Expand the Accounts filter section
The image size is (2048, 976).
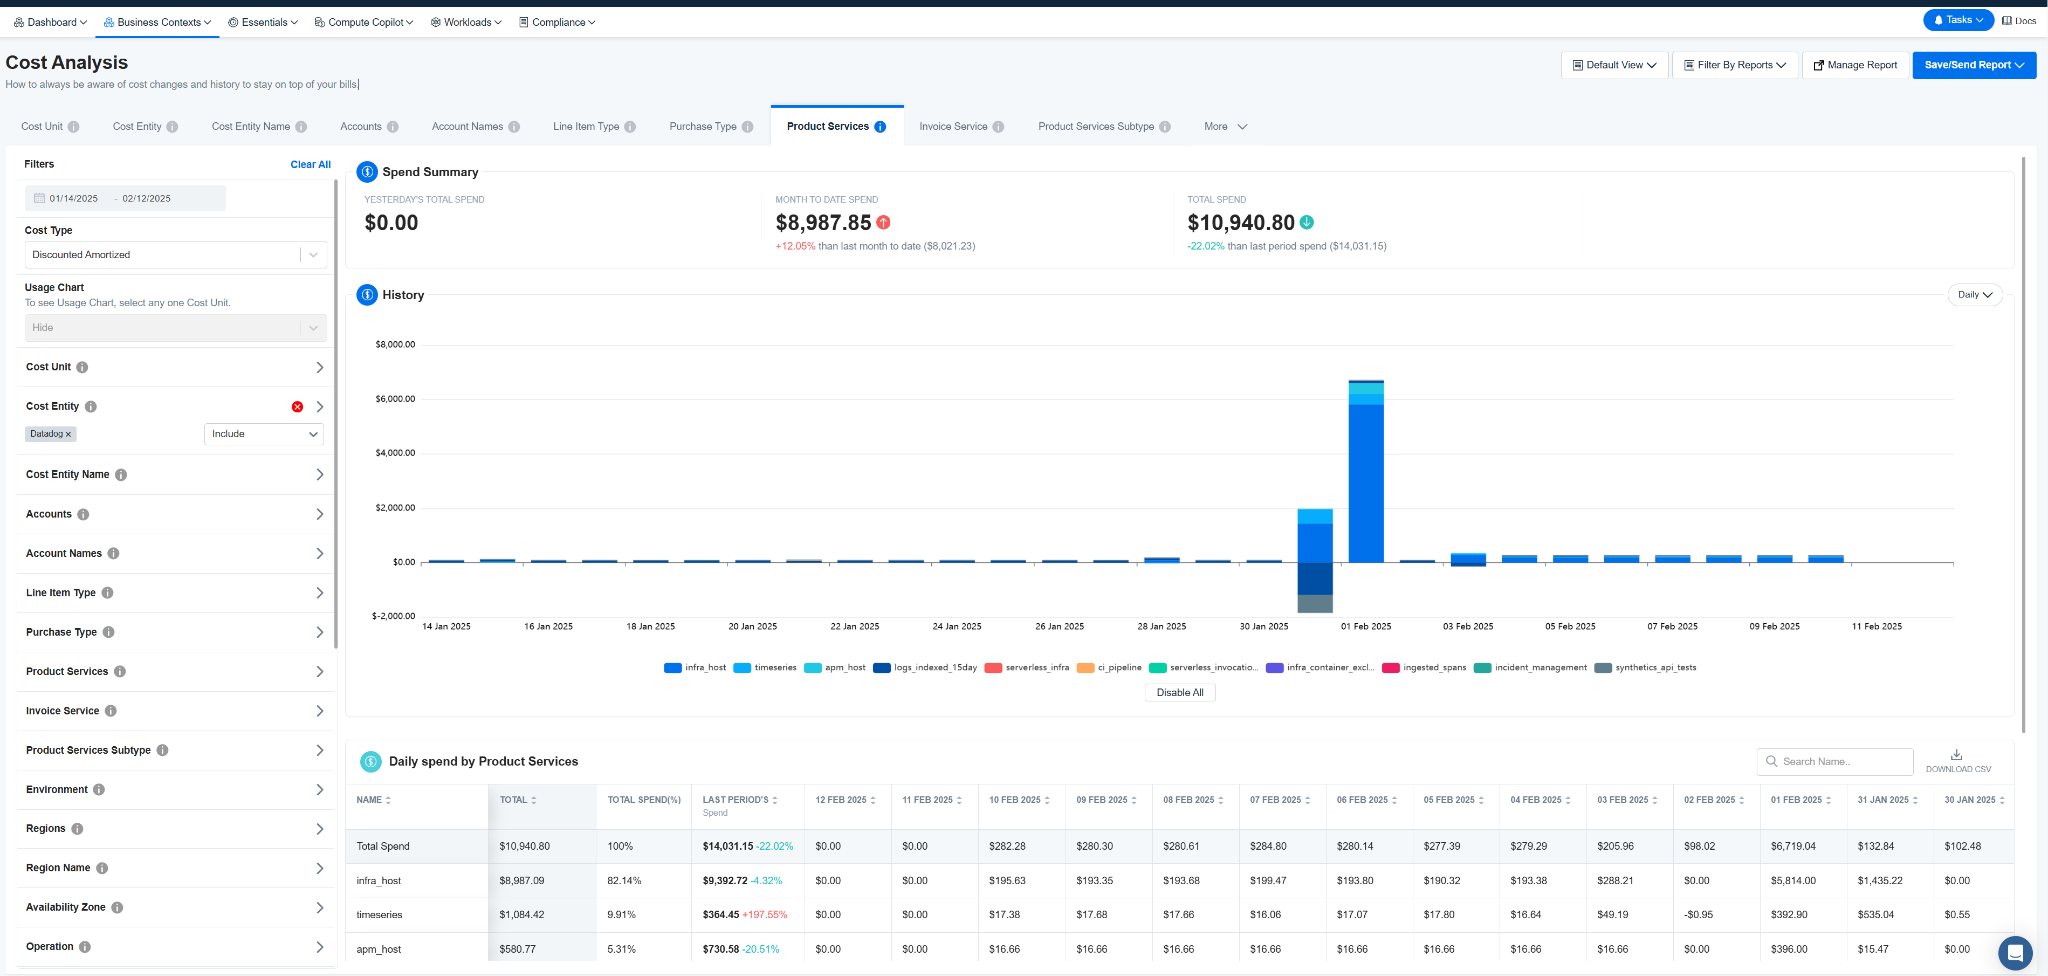click(x=175, y=514)
